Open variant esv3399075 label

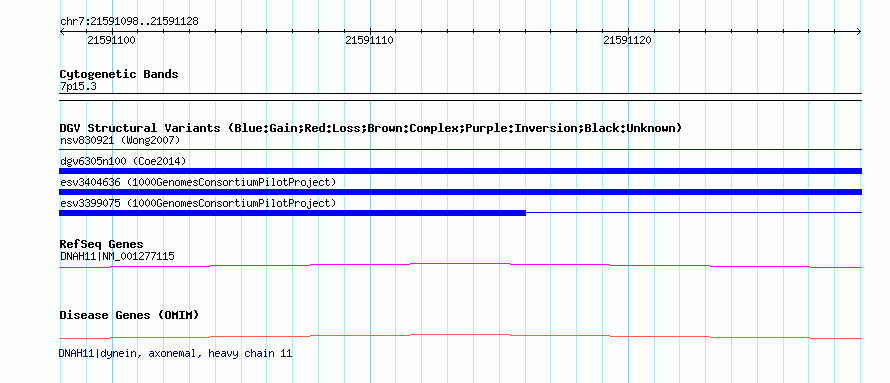click(x=198, y=203)
